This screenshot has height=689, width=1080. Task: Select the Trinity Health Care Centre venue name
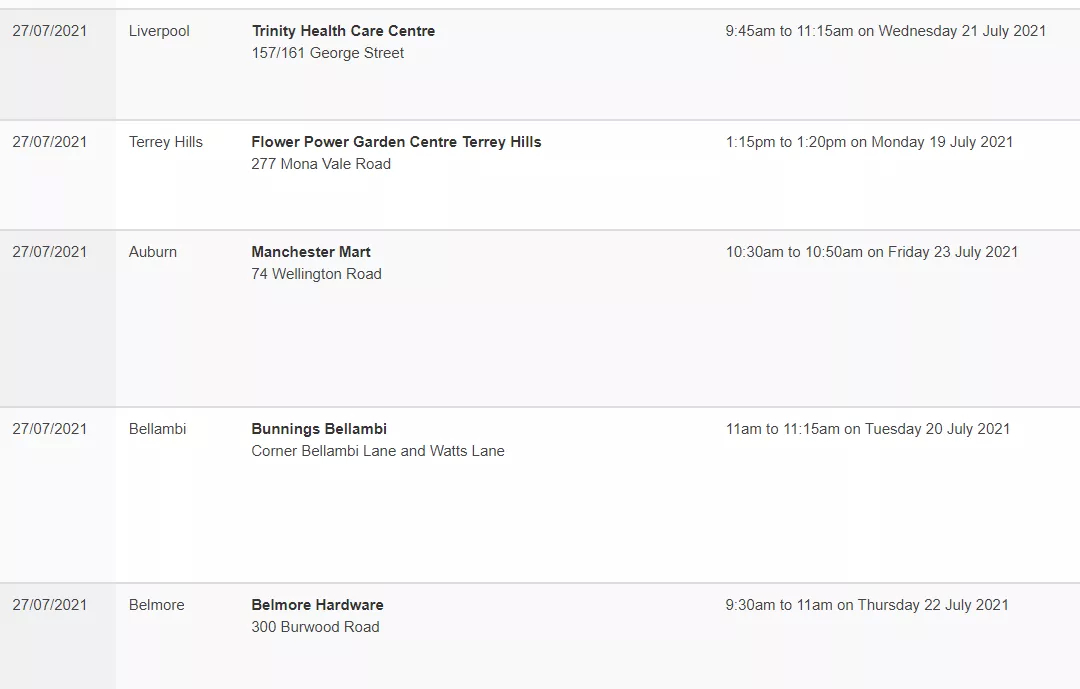[343, 31]
